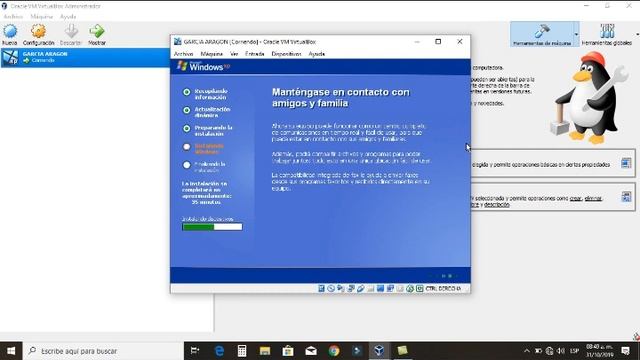Image resolution: width=640 pixels, height=360 pixels.
Task: Open Mail app from the taskbar
Action: pos(311,351)
